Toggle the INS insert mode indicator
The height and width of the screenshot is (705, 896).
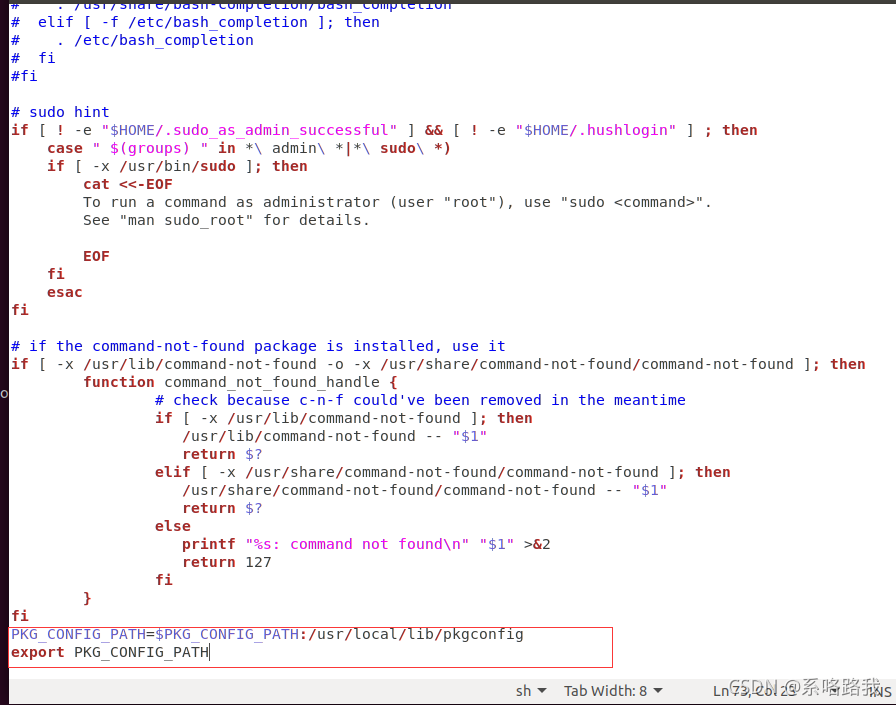tap(880, 691)
